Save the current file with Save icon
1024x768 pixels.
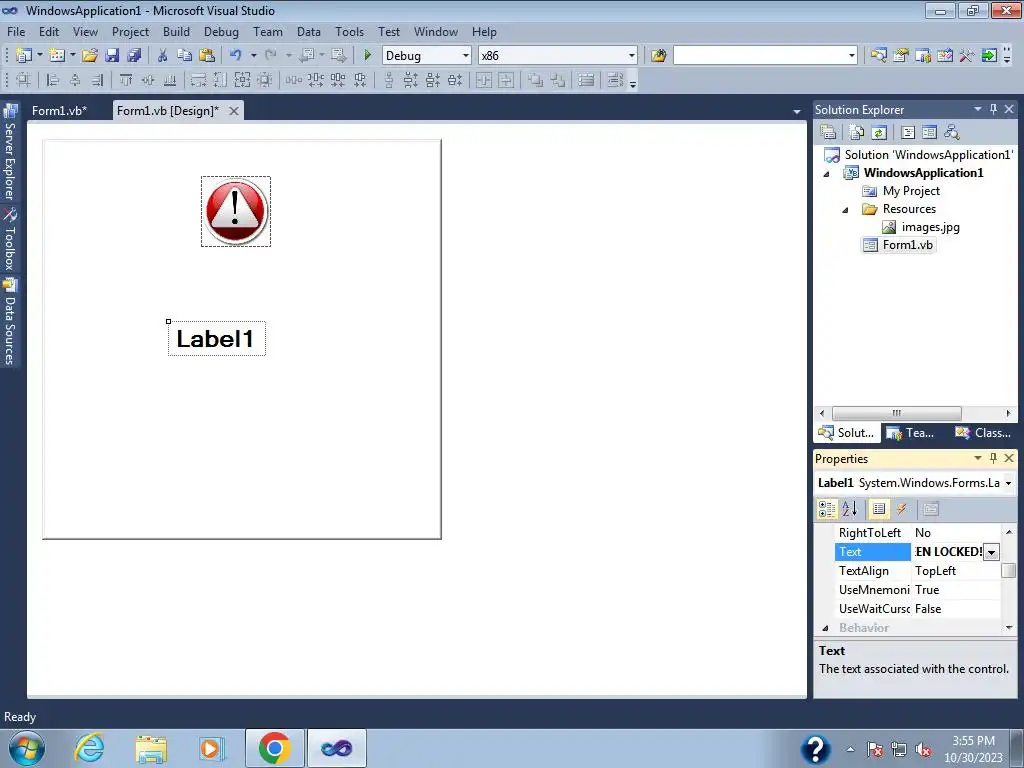click(x=112, y=56)
